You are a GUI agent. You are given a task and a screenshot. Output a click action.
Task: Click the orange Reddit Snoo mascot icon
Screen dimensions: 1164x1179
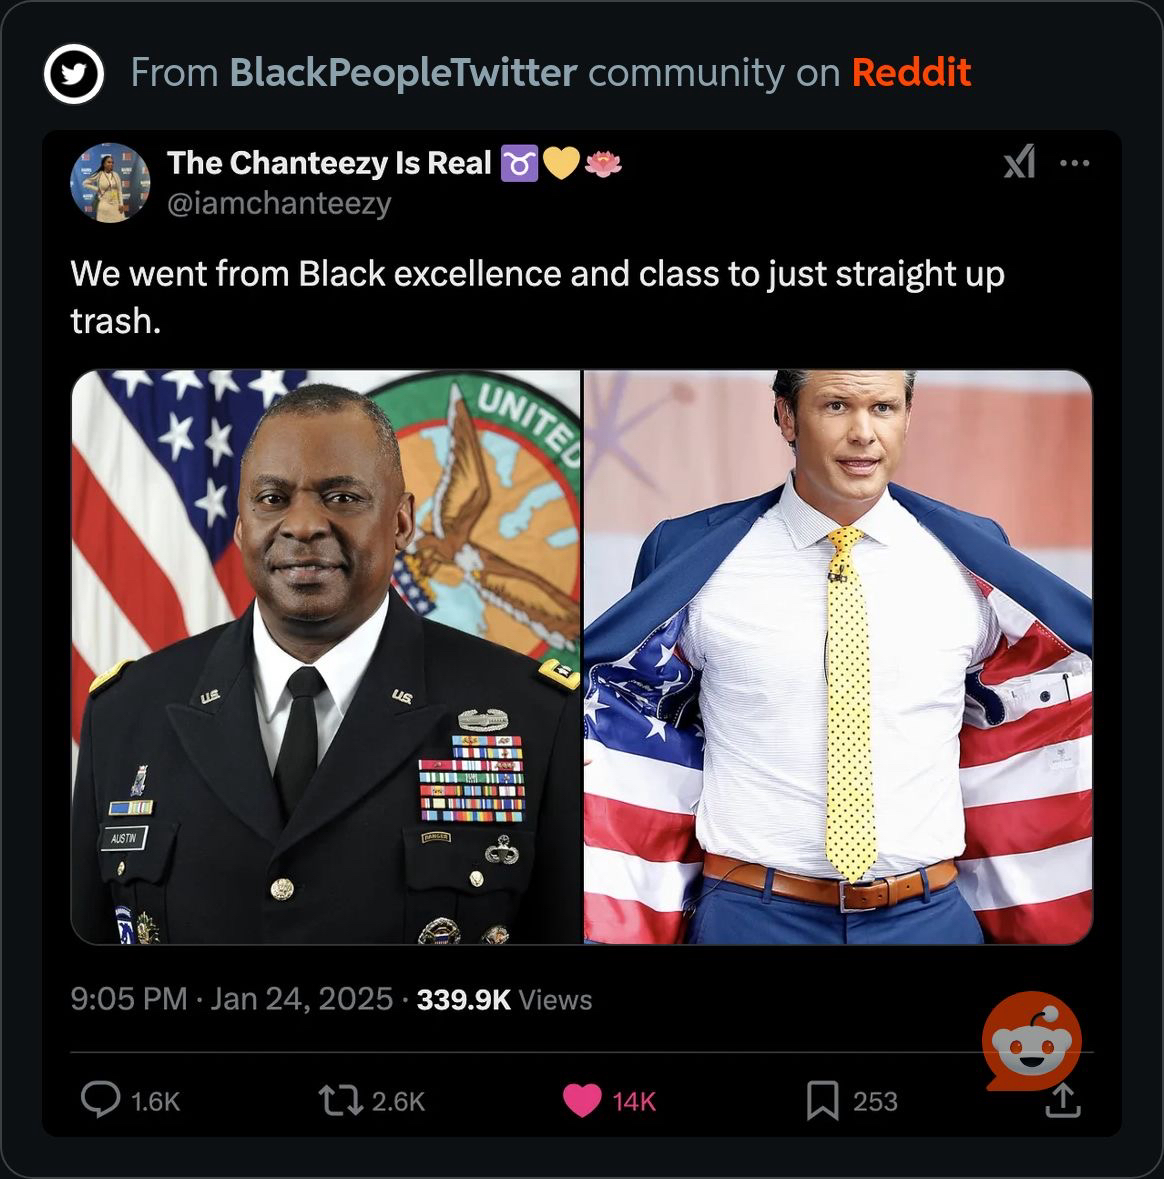1032,1041
